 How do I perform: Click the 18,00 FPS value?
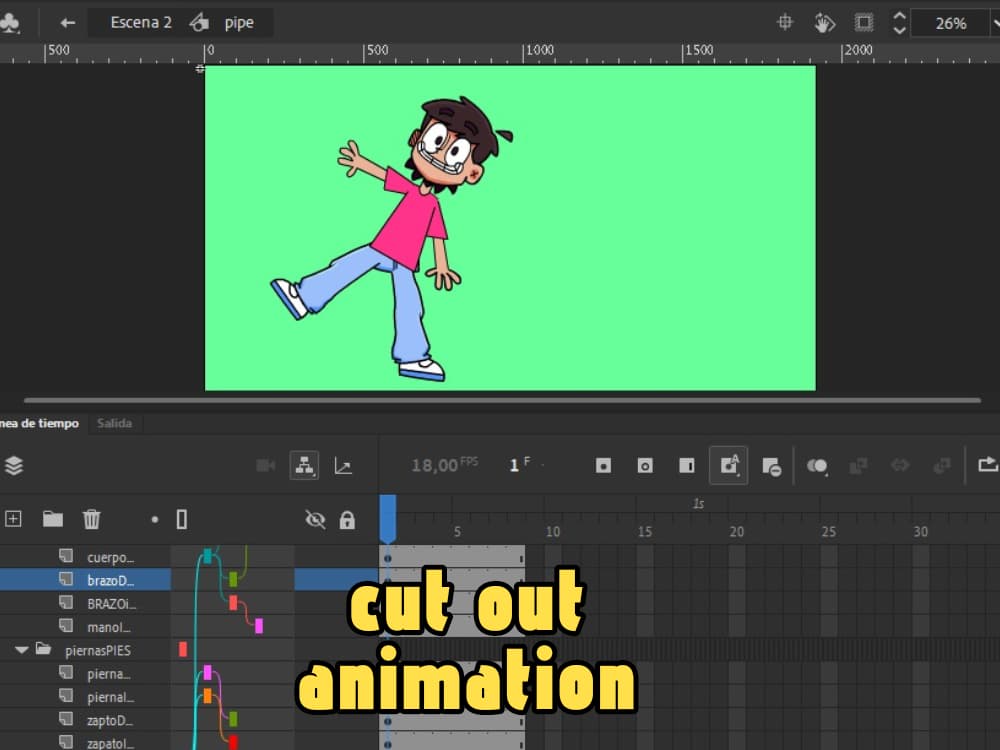(x=445, y=465)
